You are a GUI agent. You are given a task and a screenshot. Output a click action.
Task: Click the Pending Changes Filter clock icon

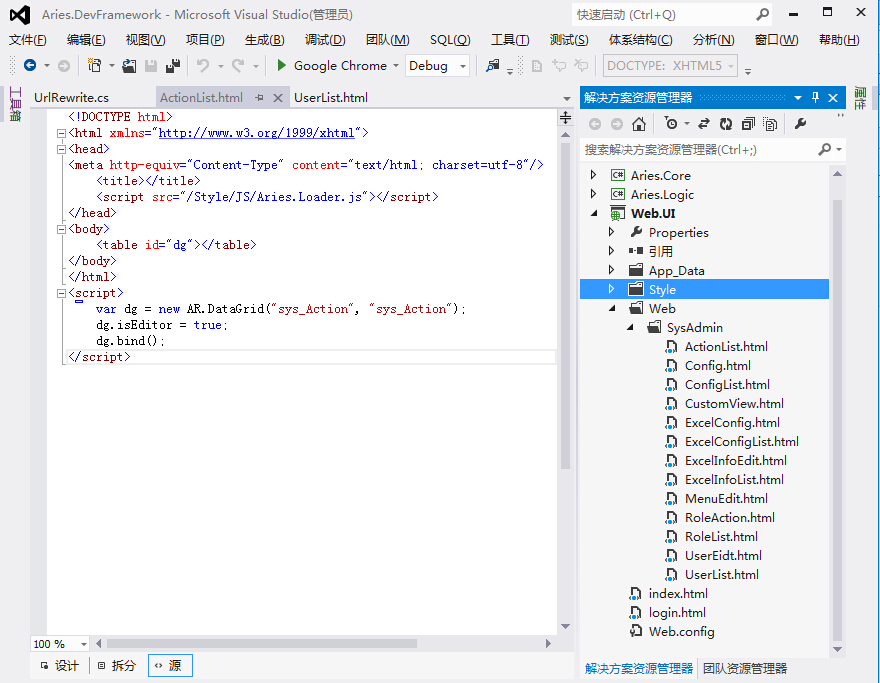coord(671,124)
